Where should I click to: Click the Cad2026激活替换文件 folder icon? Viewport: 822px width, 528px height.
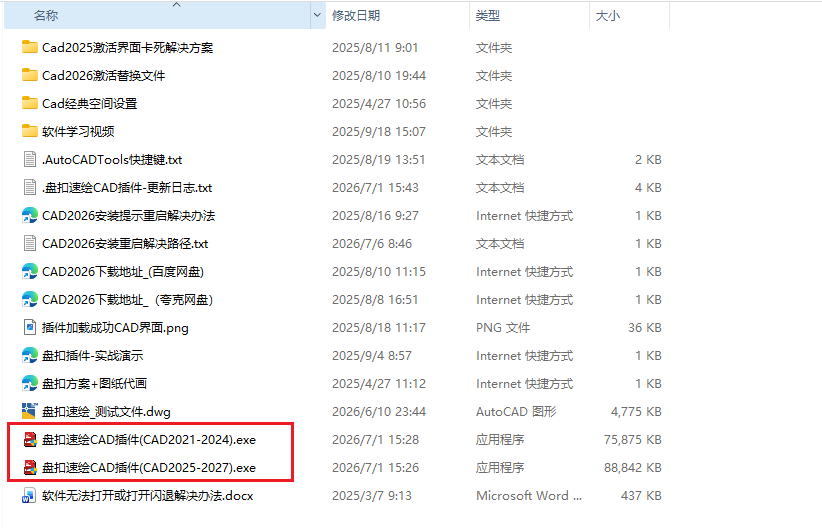[x=29, y=75]
